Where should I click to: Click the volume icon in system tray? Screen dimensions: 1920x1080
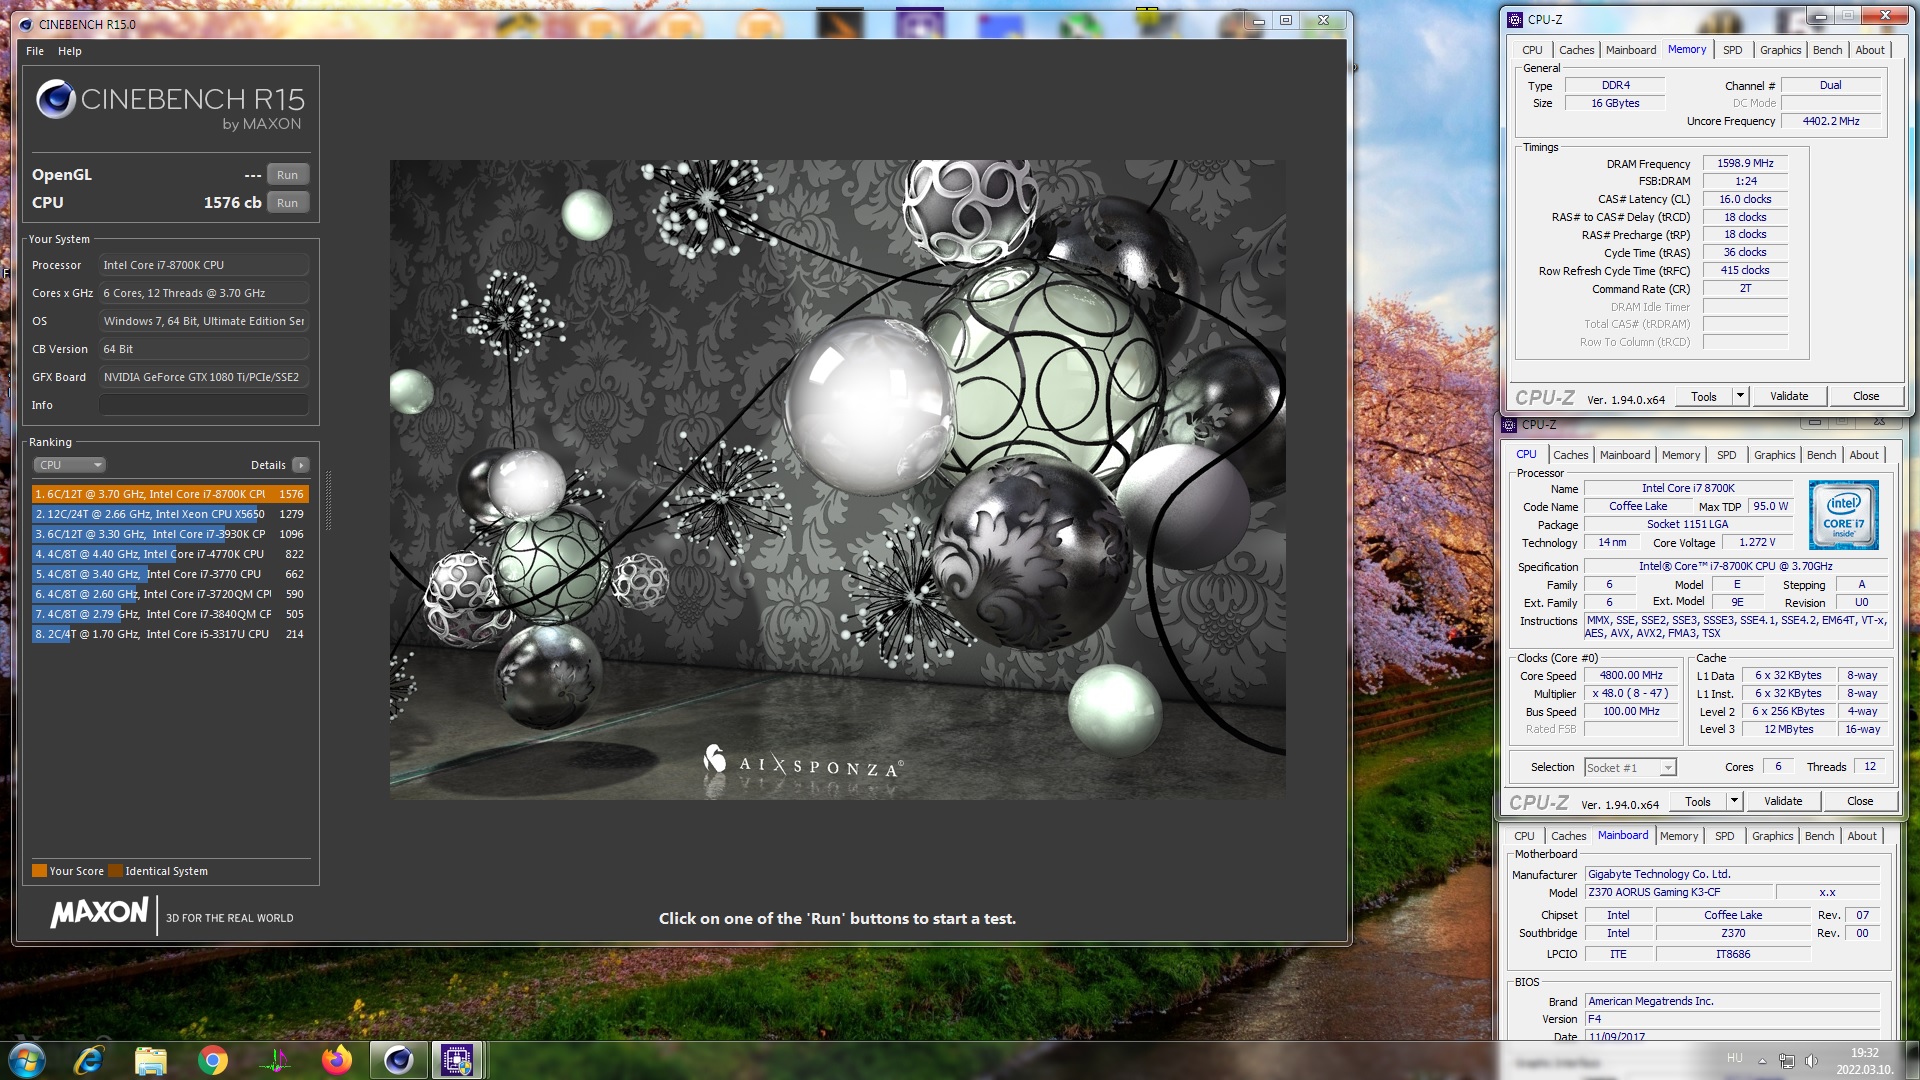(1811, 1061)
